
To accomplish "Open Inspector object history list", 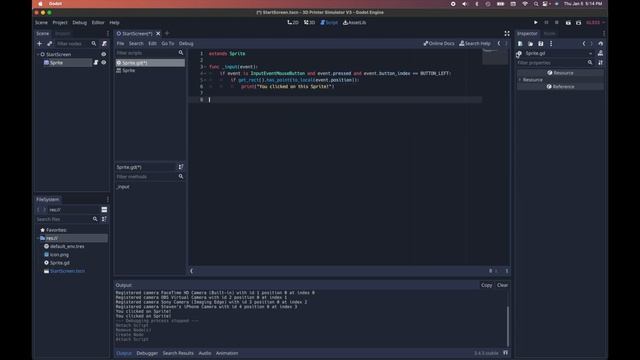I will (600, 43).
